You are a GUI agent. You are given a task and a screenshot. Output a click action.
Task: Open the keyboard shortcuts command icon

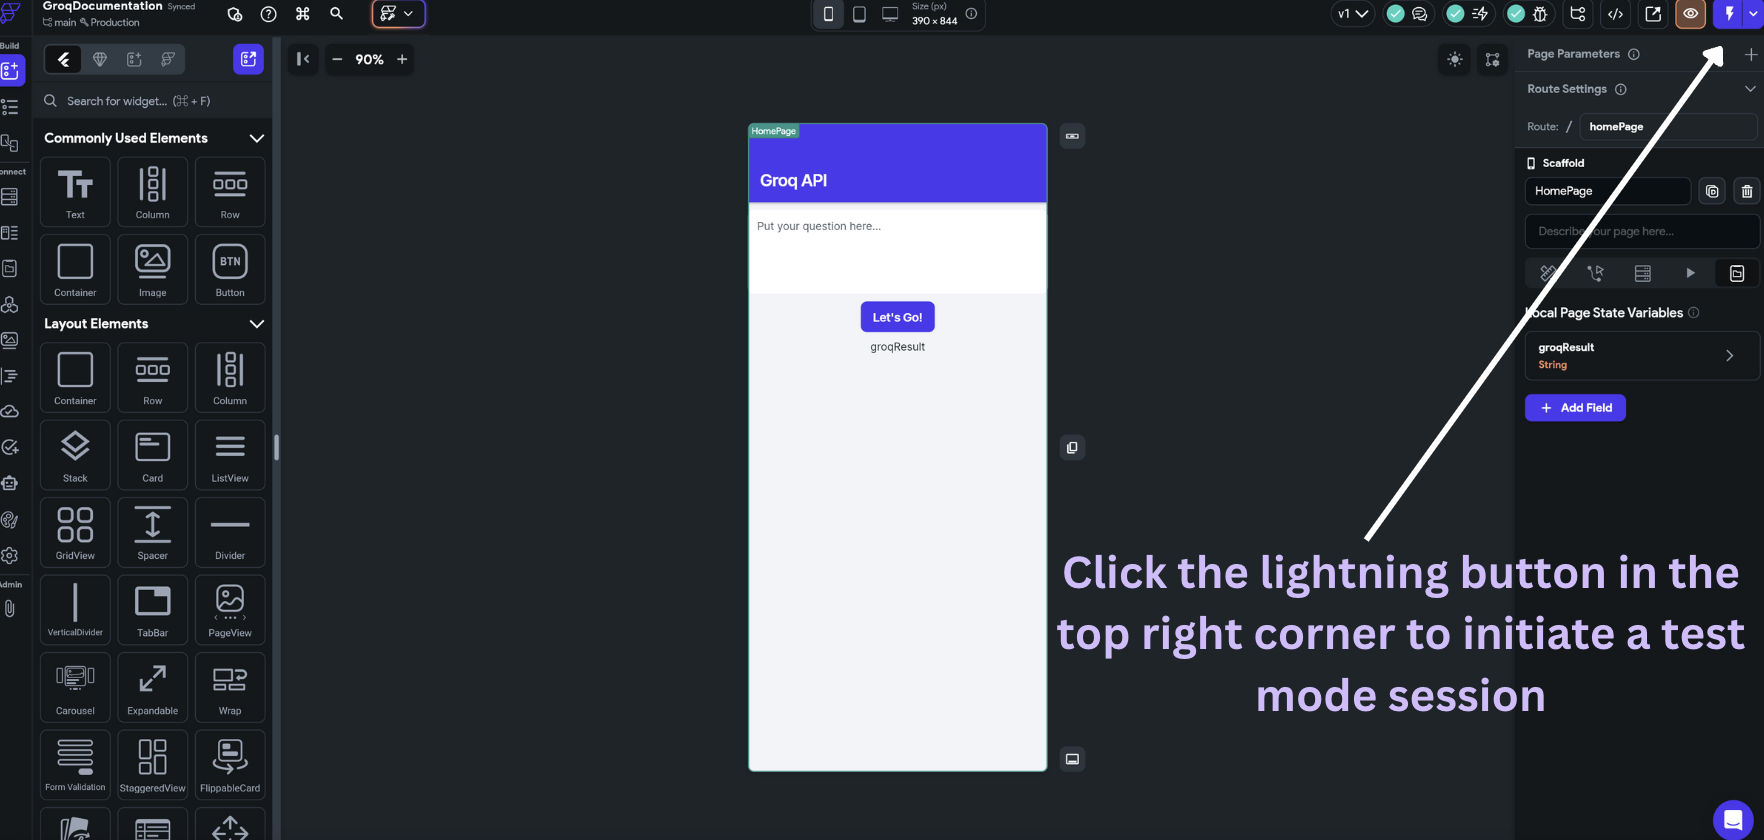point(302,14)
